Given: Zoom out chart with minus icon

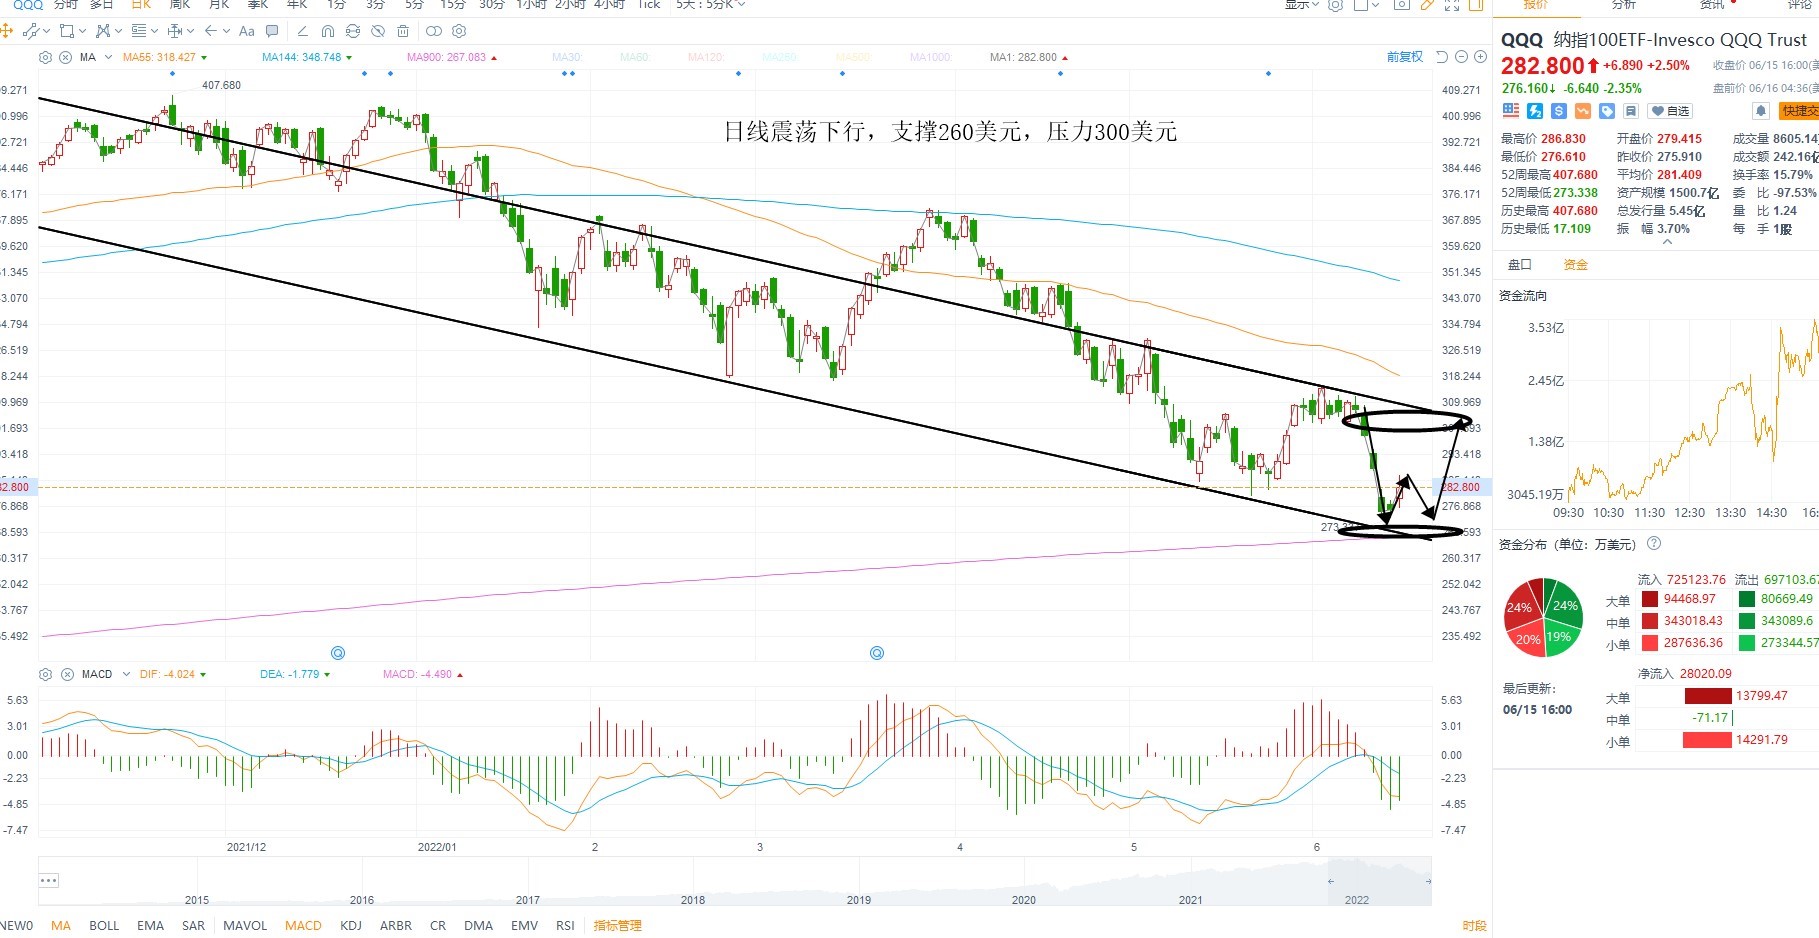Looking at the screenshot, I should [x=1461, y=57].
